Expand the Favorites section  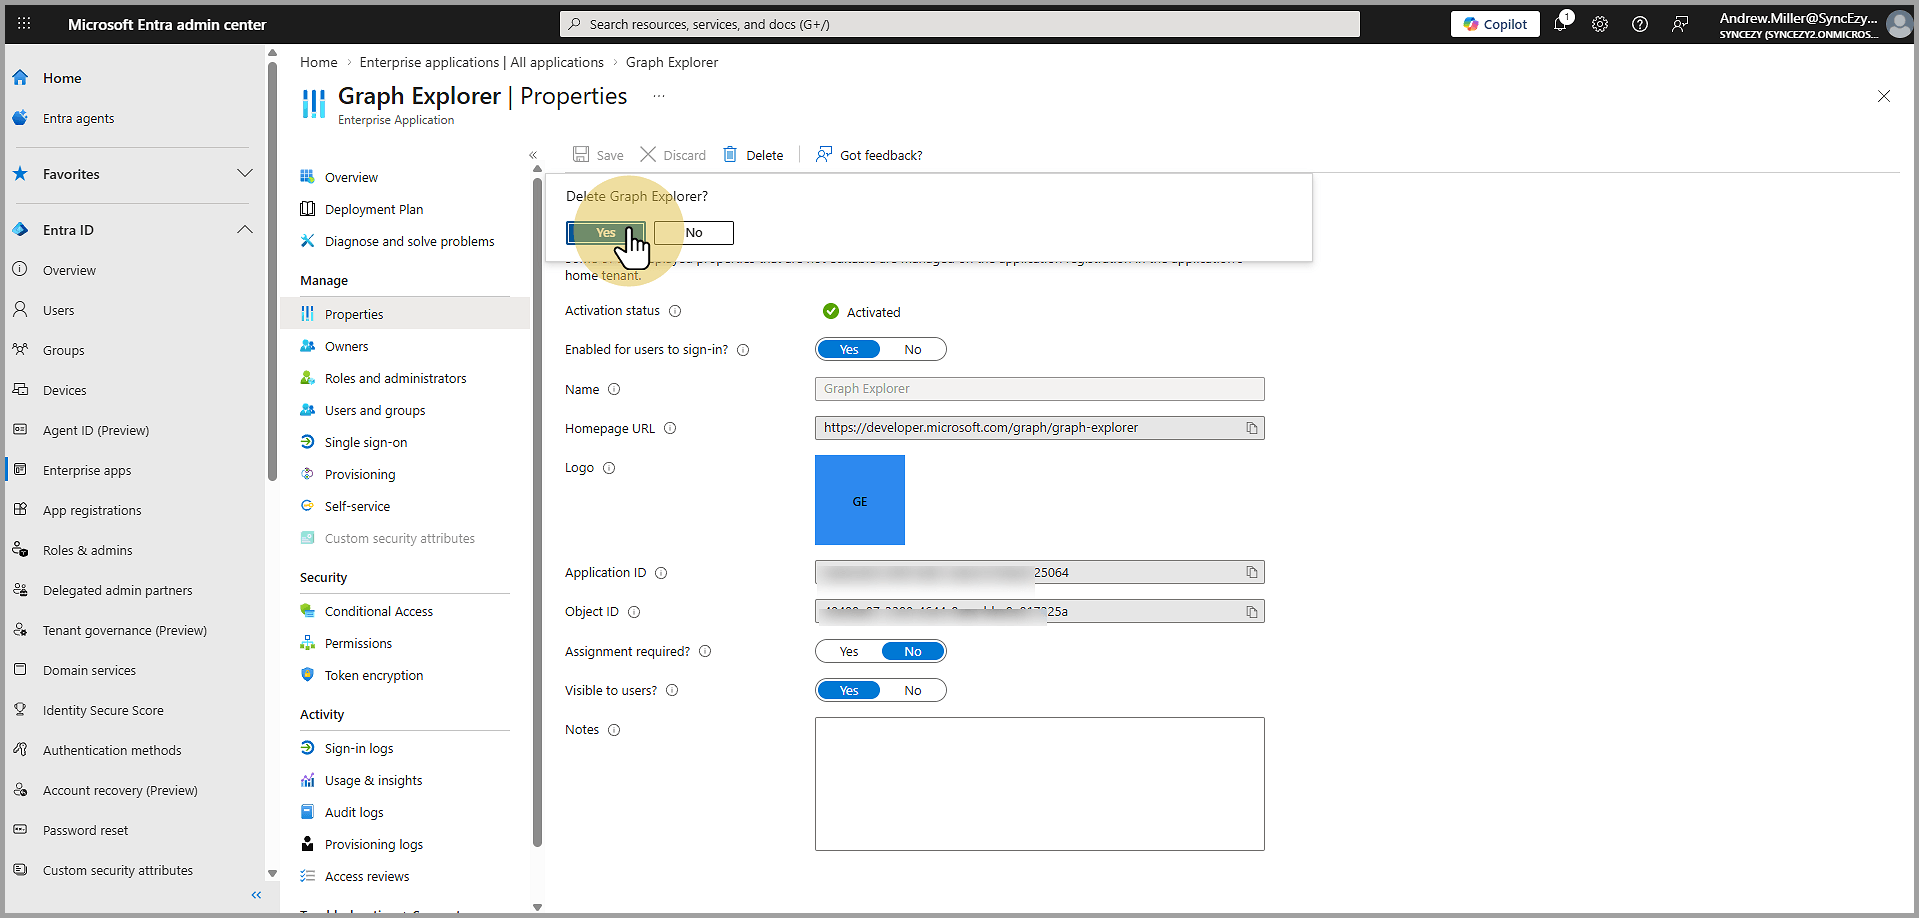pyautogui.click(x=244, y=174)
